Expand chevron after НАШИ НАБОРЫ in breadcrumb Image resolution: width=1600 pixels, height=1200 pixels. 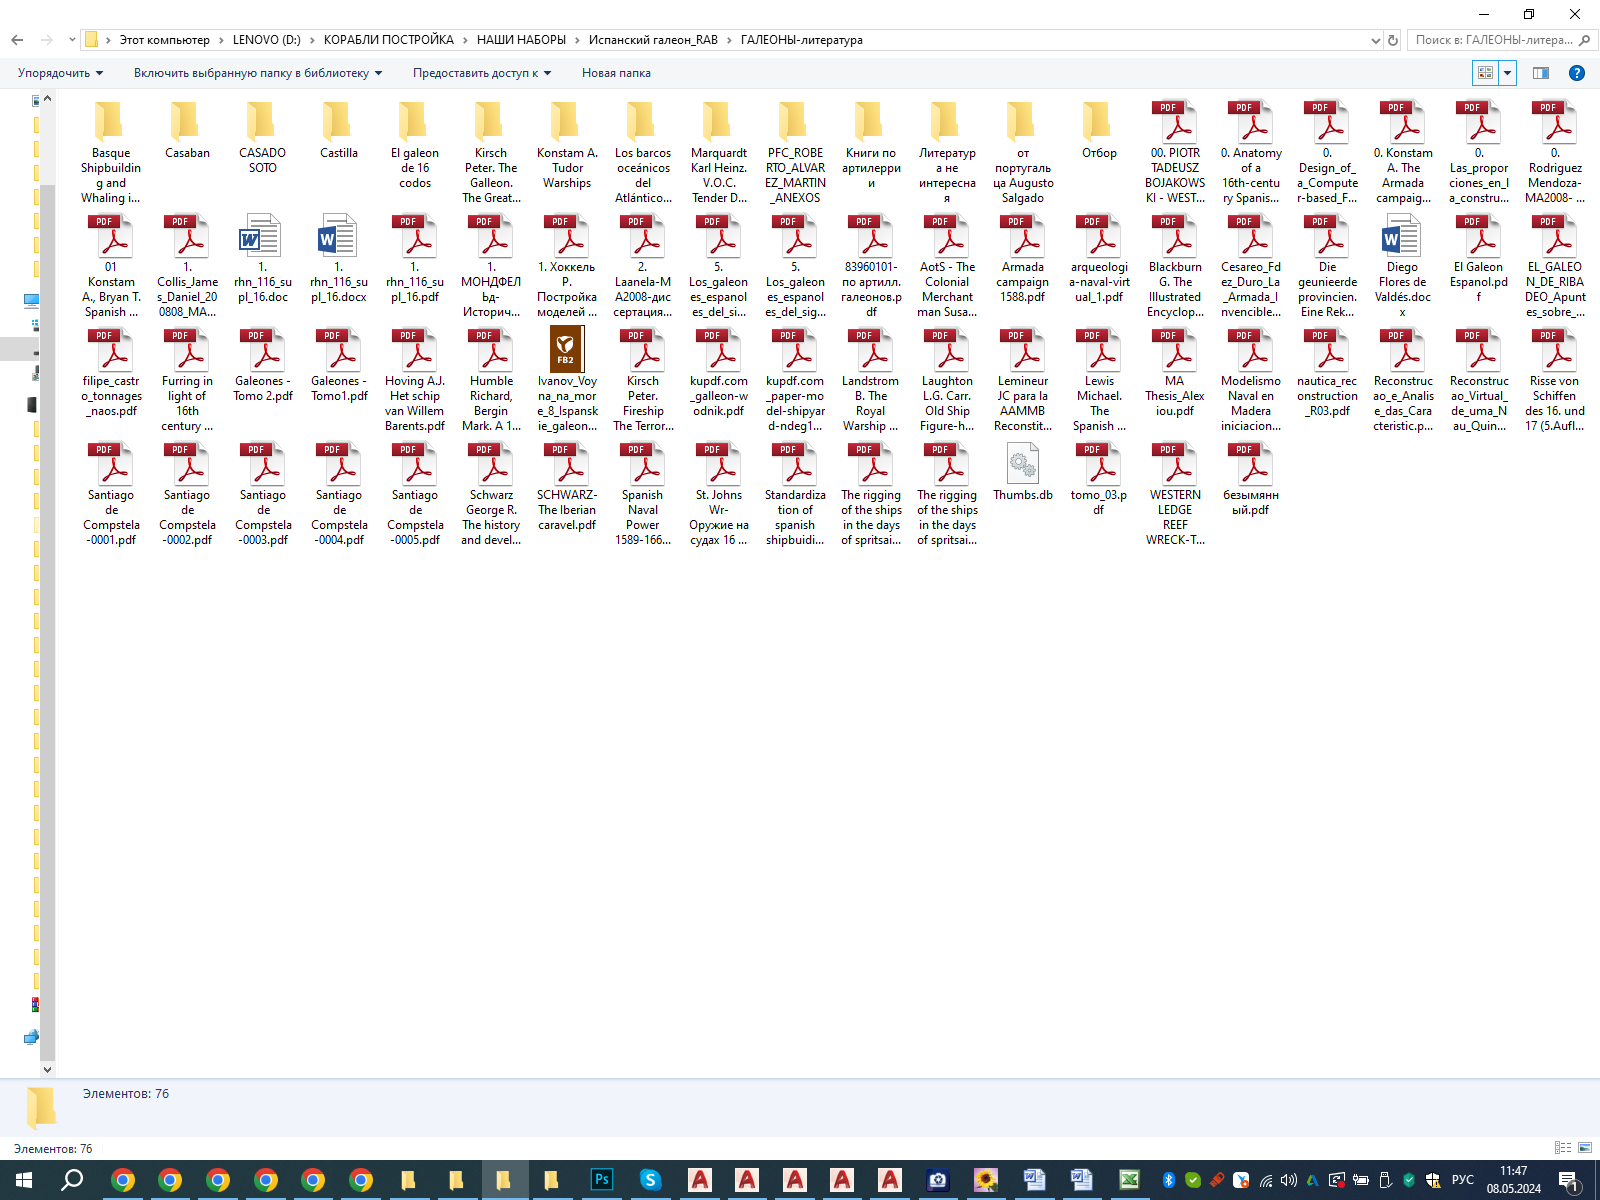tap(577, 40)
